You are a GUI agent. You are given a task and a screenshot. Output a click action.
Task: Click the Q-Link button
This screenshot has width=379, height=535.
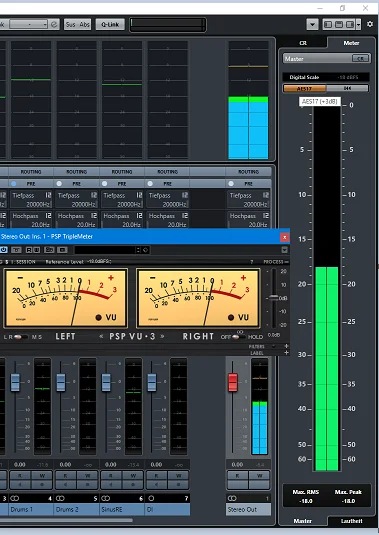110,25
